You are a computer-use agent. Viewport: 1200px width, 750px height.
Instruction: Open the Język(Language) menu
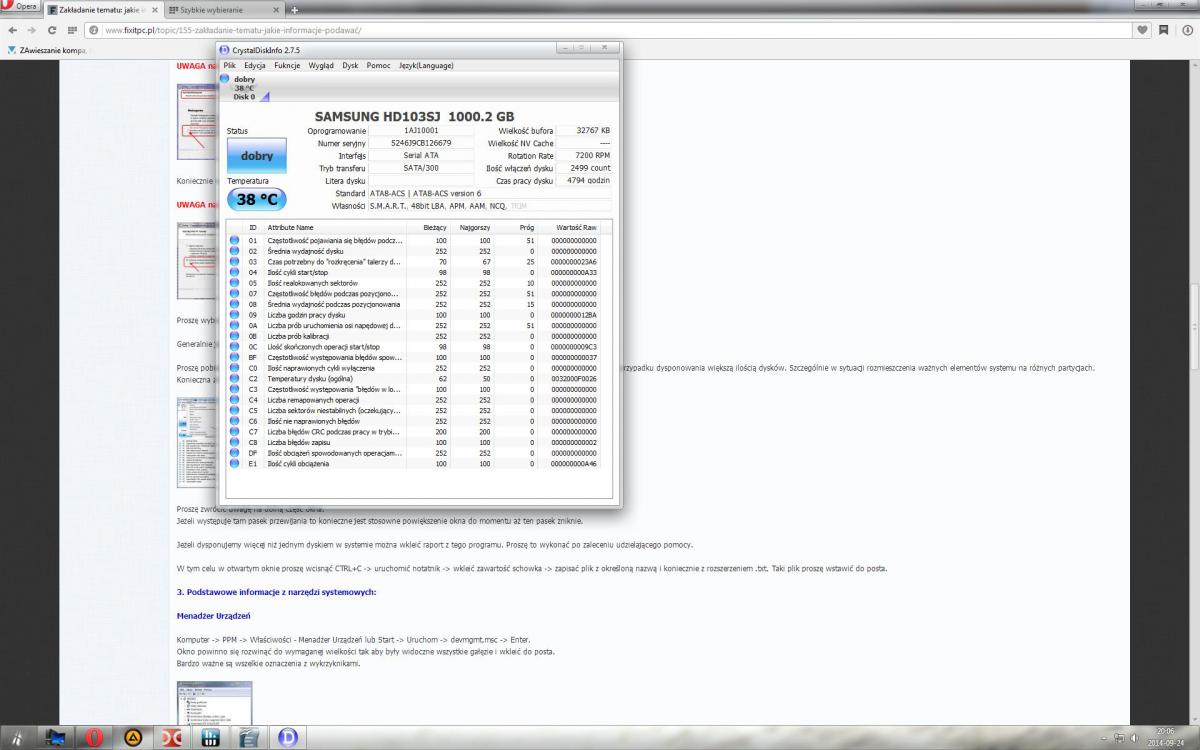click(426, 65)
